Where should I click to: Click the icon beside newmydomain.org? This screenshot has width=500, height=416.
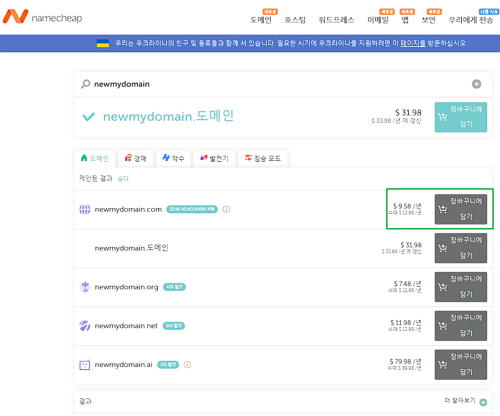(x=85, y=287)
